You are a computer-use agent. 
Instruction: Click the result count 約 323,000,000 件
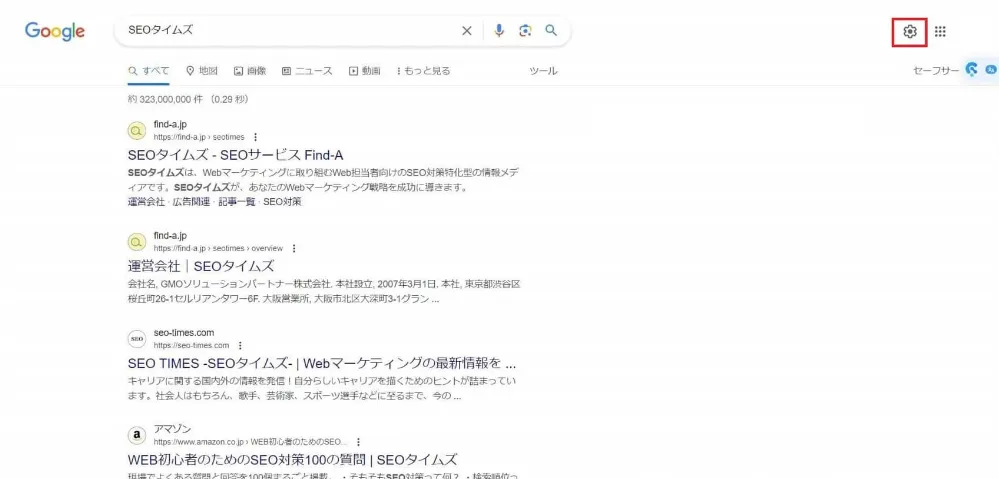[168, 99]
